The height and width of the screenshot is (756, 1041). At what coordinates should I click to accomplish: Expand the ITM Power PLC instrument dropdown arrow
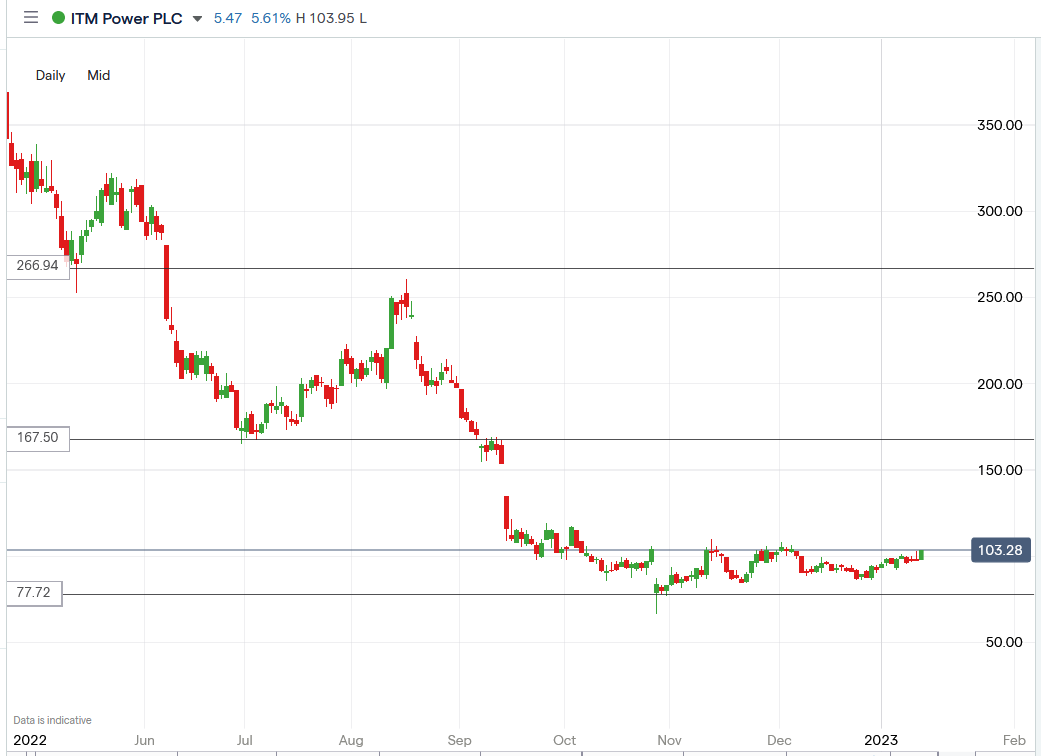click(197, 19)
